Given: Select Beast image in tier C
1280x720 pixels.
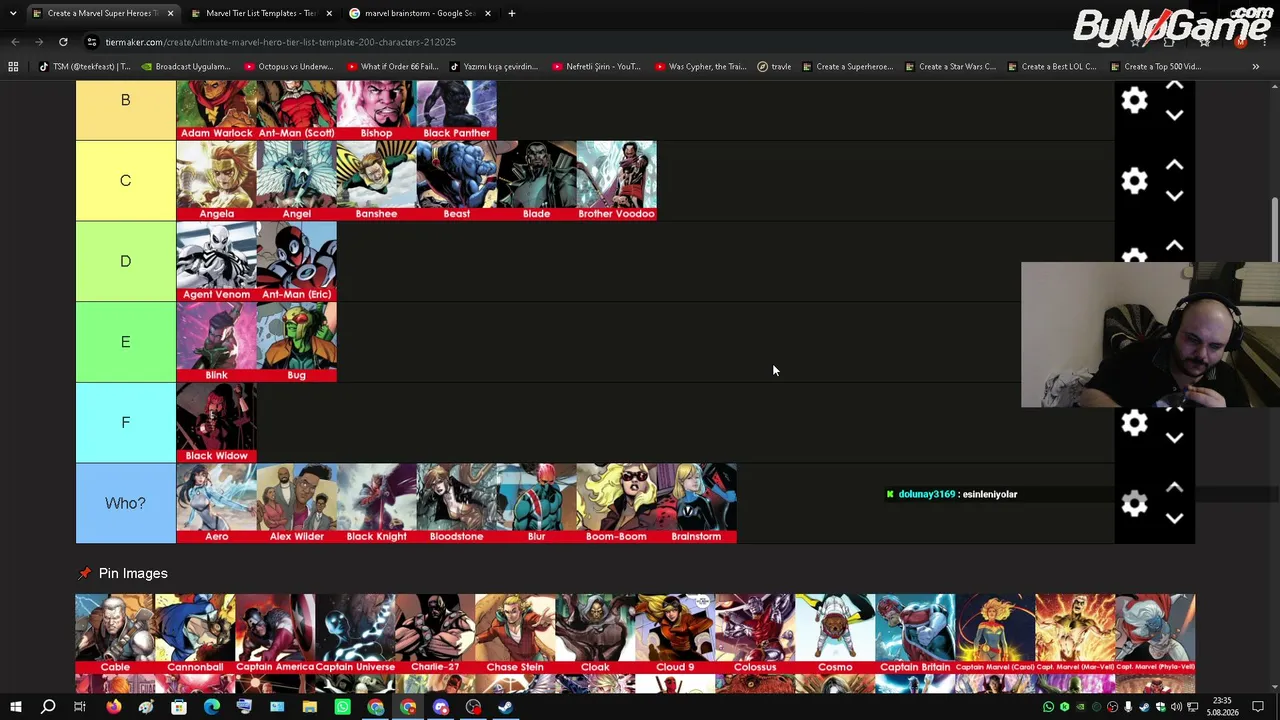Looking at the screenshot, I should pyautogui.click(x=456, y=181).
